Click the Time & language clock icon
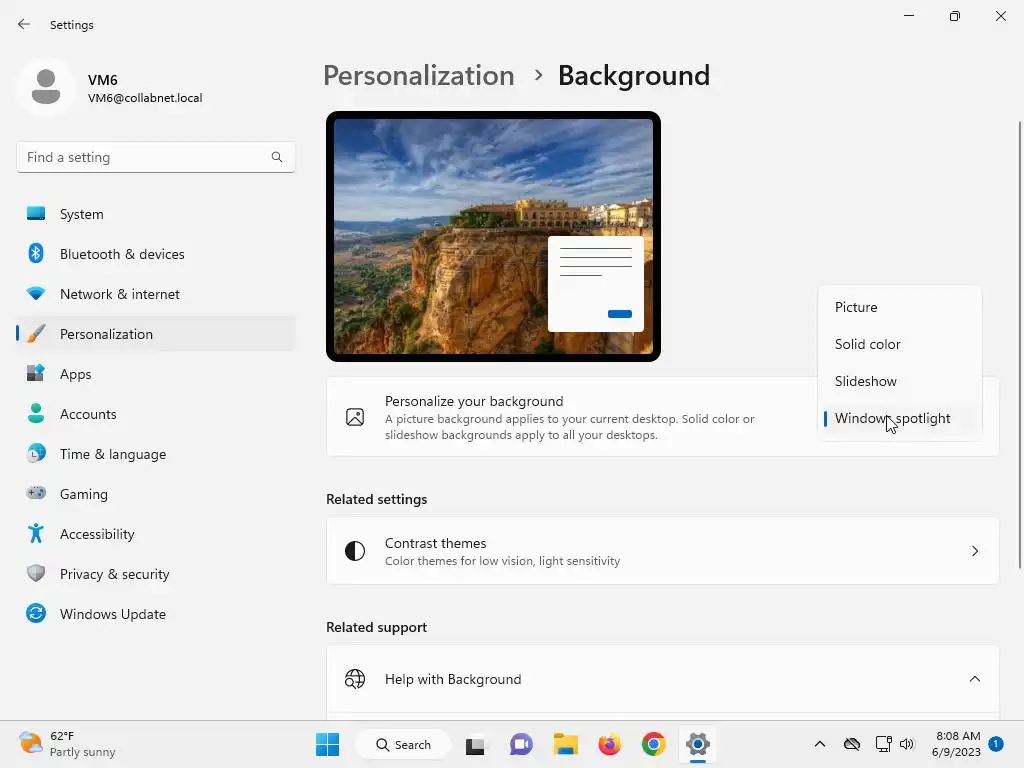The width and height of the screenshot is (1024, 768). (36, 453)
